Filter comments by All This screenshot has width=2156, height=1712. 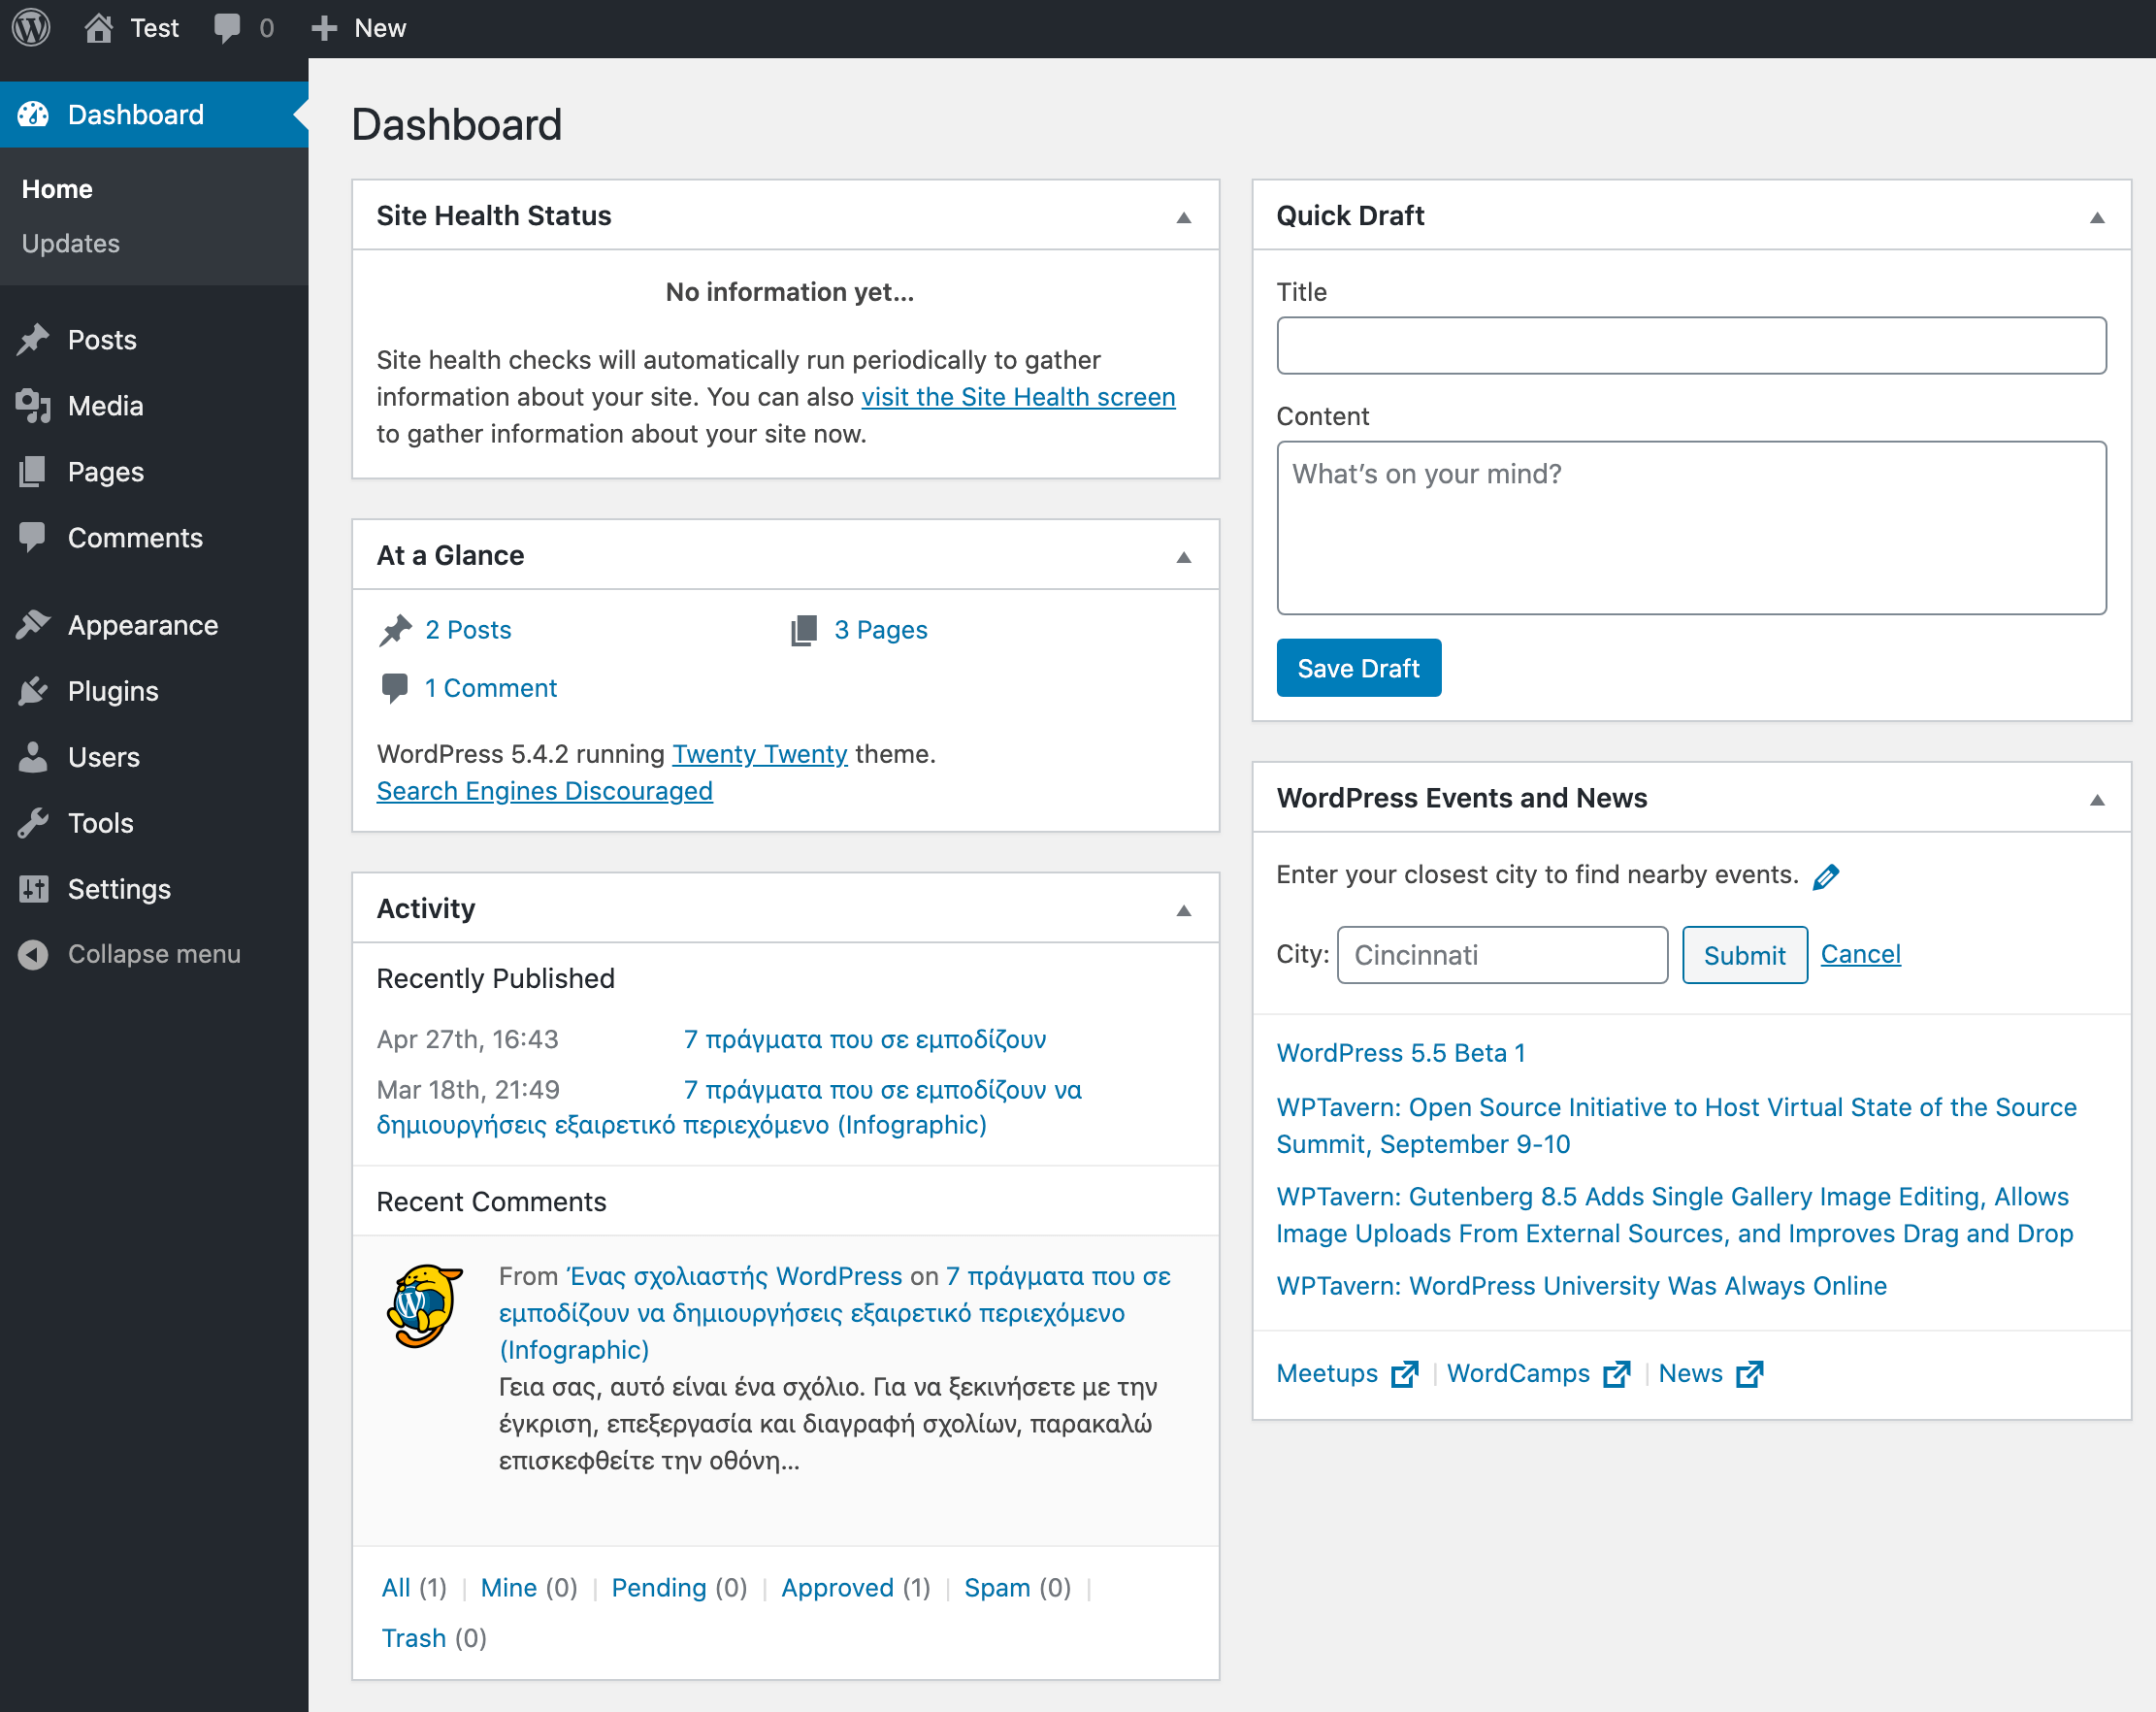pyautogui.click(x=396, y=1588)
